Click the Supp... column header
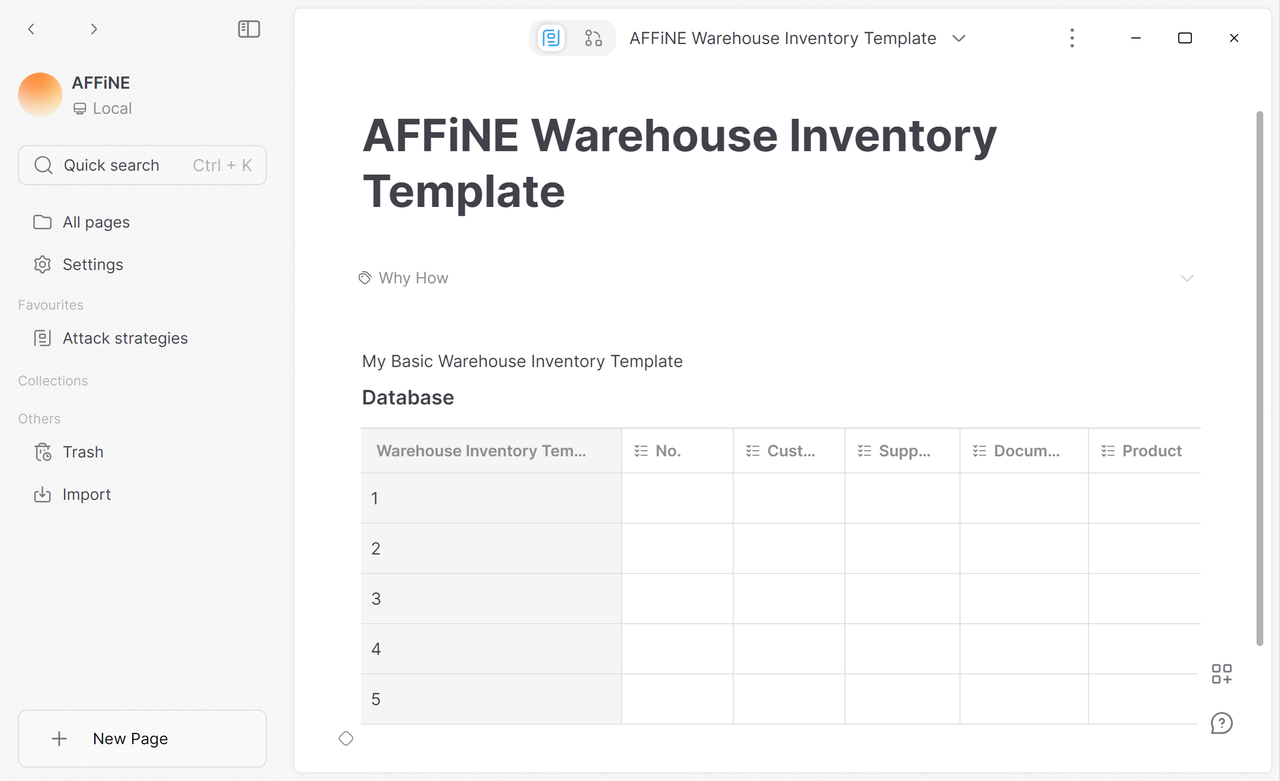The width and height of the screenshot is (1280, 781). click(x=902, y=451)
